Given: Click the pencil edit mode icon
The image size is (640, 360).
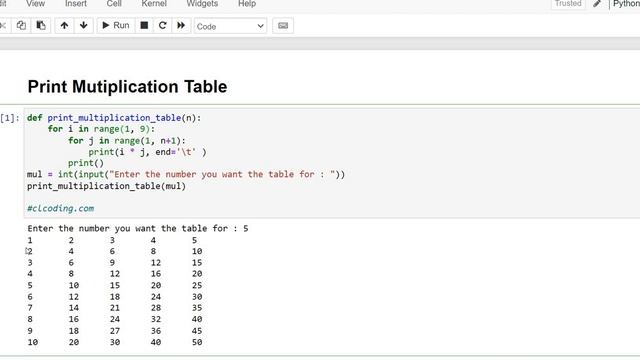Looking at the screenshot, I should coord(597,4).
